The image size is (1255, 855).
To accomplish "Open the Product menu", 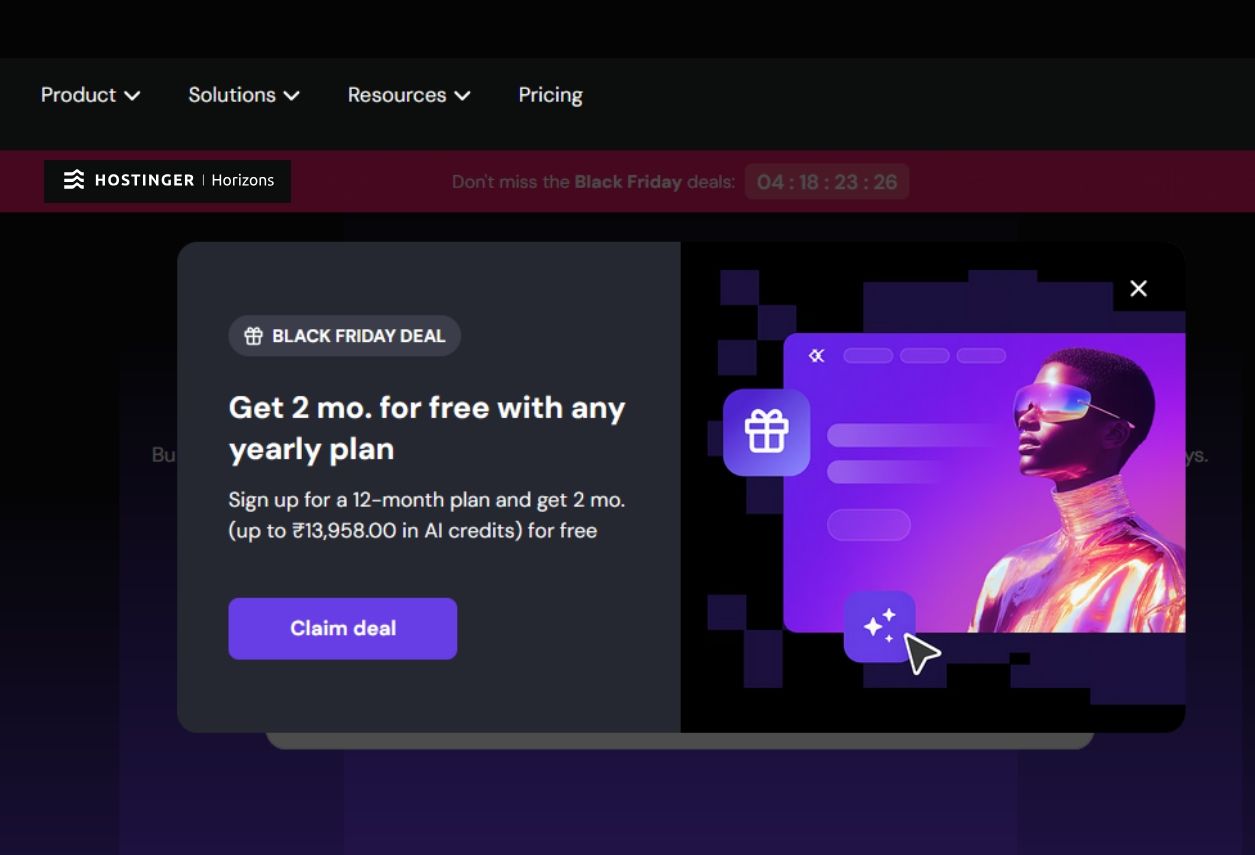I will tap(90, 95).
